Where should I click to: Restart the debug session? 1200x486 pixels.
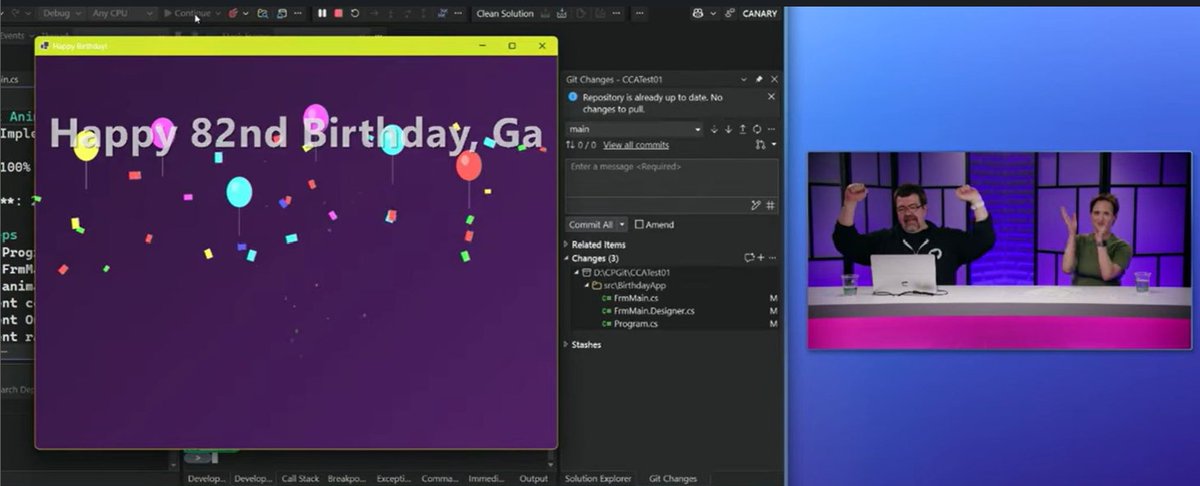354,14
